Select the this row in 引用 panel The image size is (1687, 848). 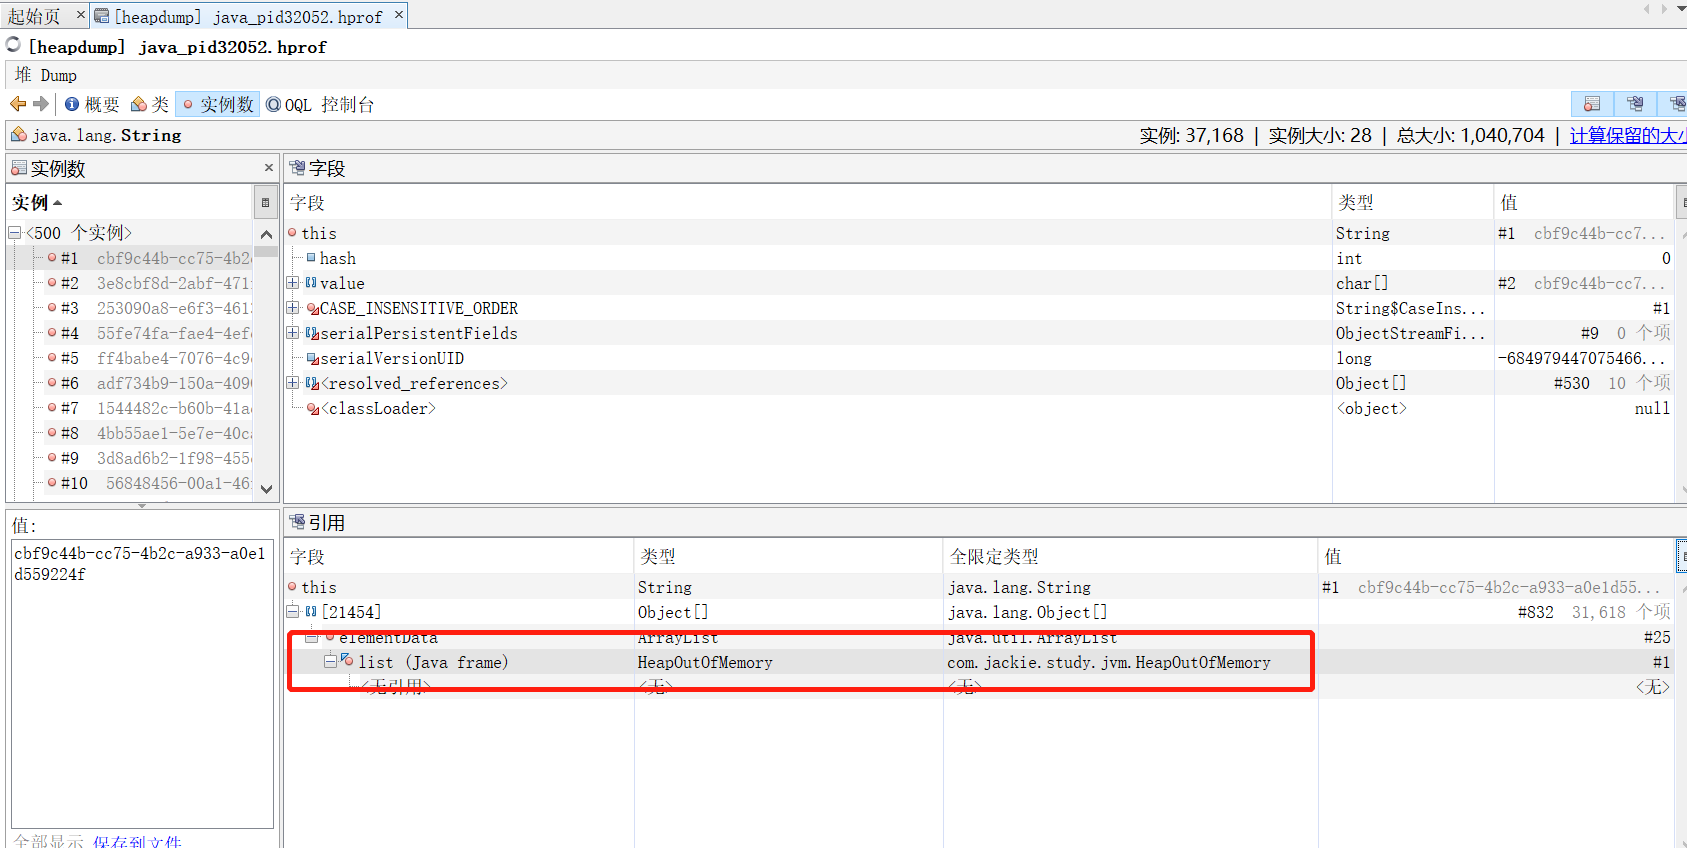tap(978, 587)
